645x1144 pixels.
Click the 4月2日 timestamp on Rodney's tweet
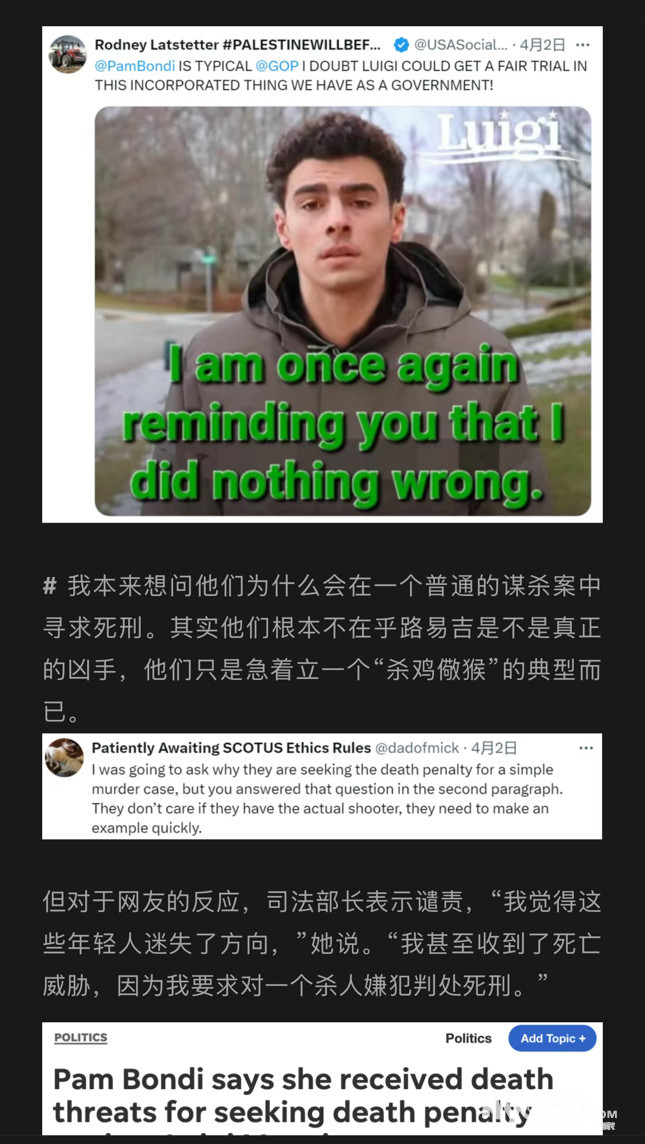tap(542, 45)
